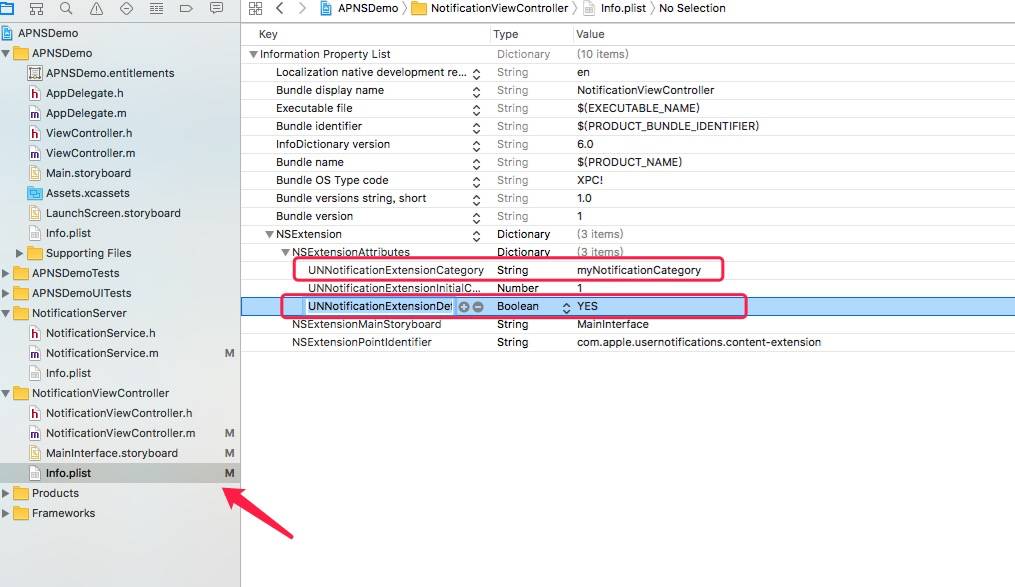Viewport: 1015px width, 587px height.
Task: Expand the APNSDemoTests group
Action: click(6, 273)
